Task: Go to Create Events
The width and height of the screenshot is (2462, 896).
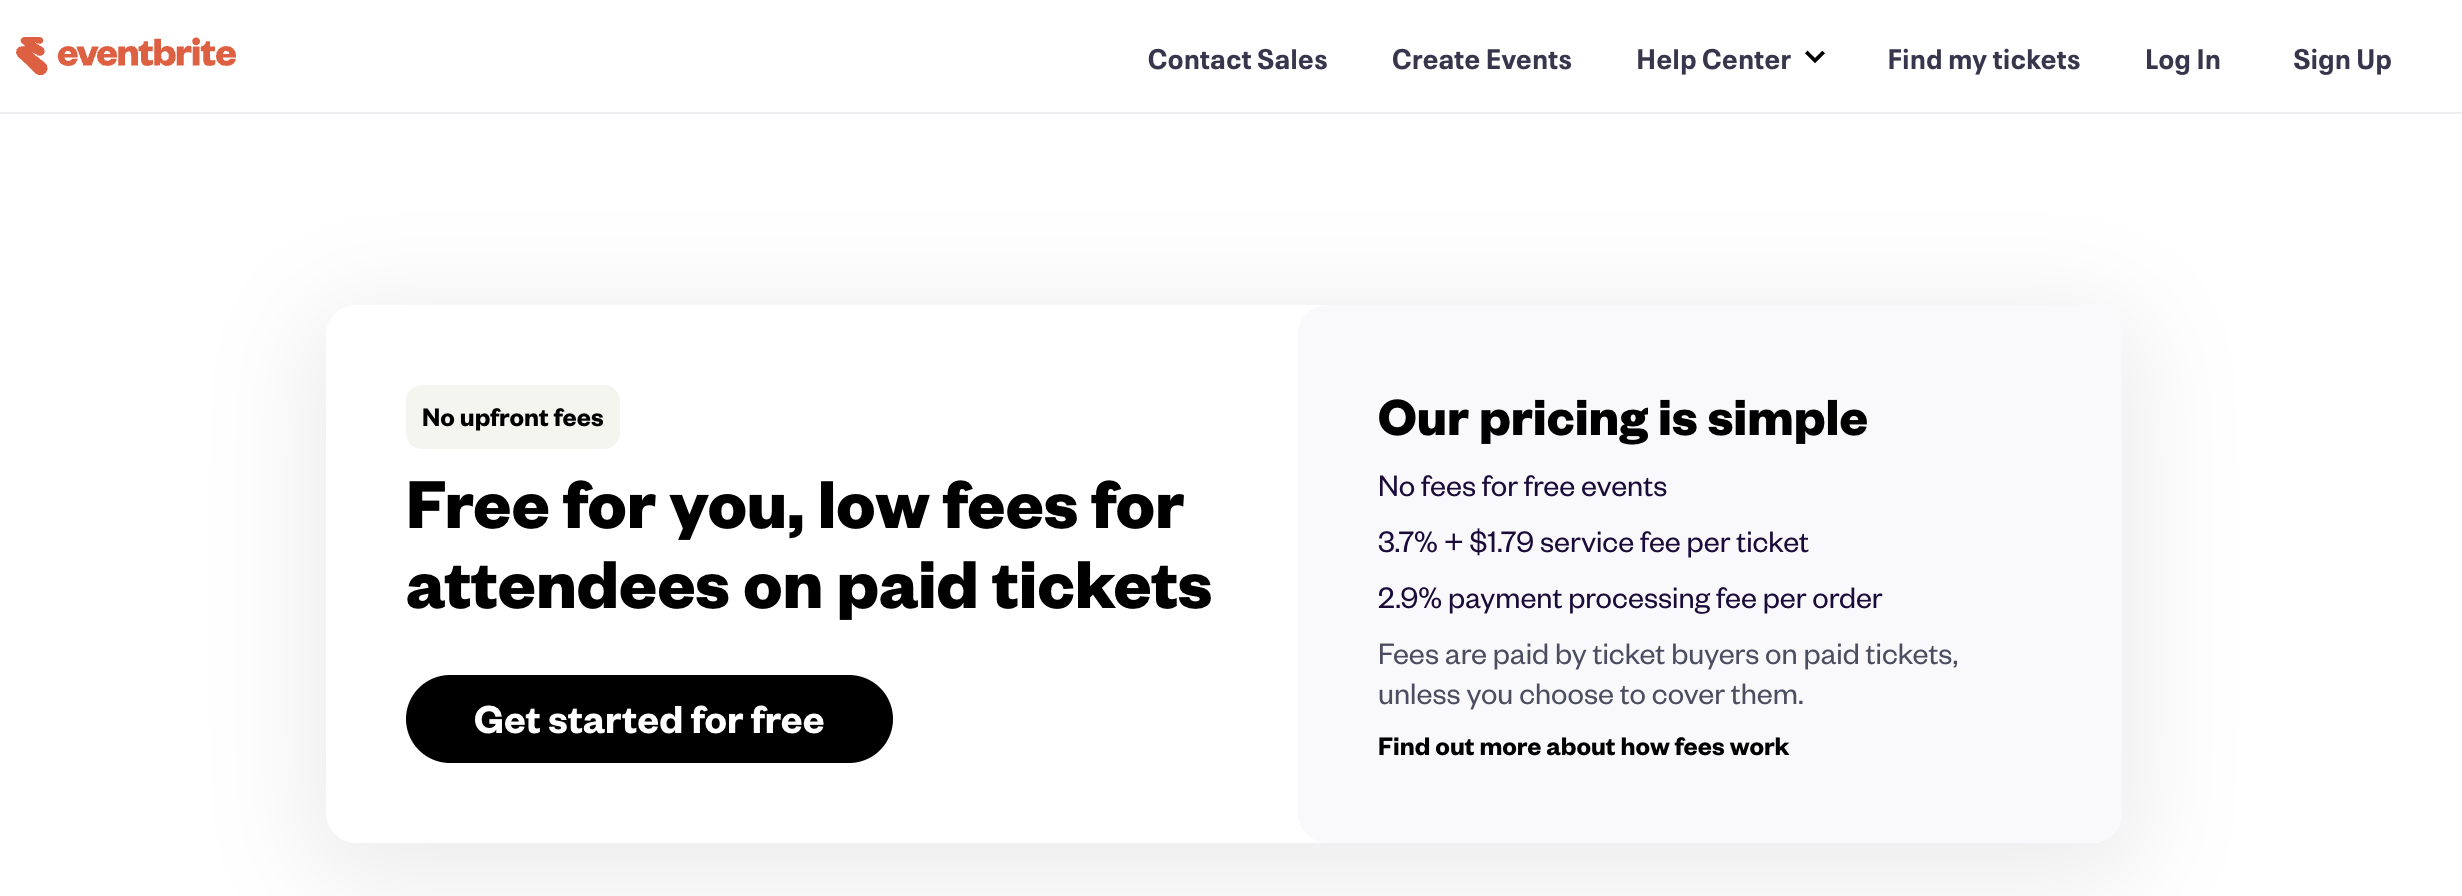Action: click(1481, 60)
